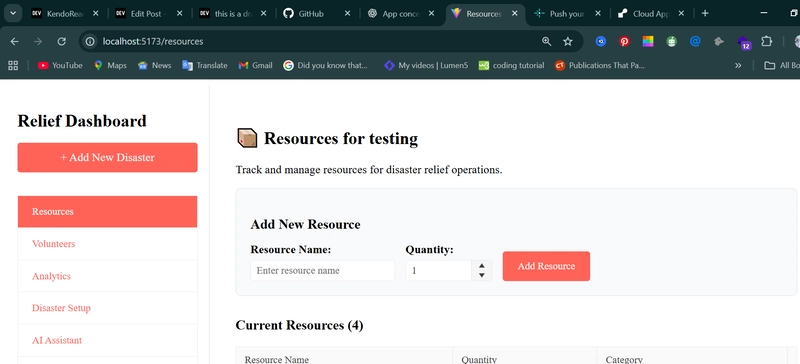
Task: Open the Maps bookmark
Action: click(110, 65)
